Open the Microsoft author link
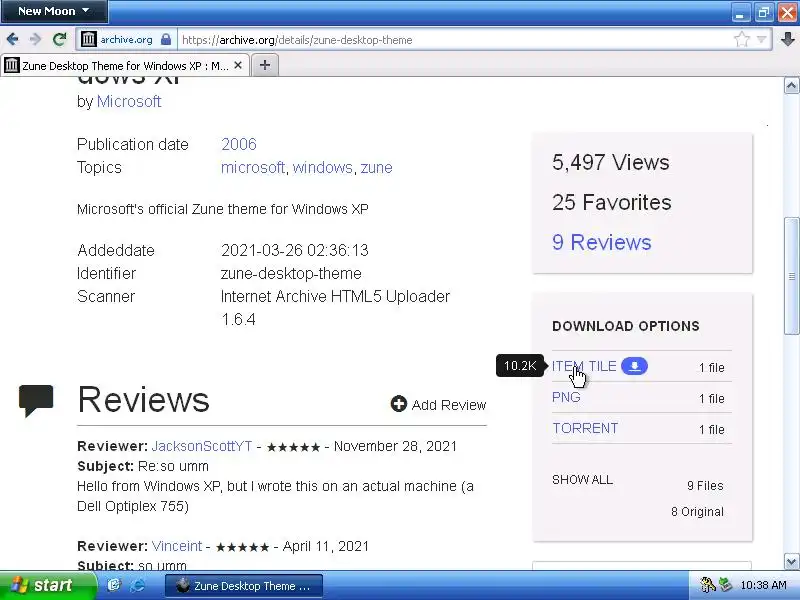Image resolution: width=800 pixels, height=600 pixels. tap(129, 102)
